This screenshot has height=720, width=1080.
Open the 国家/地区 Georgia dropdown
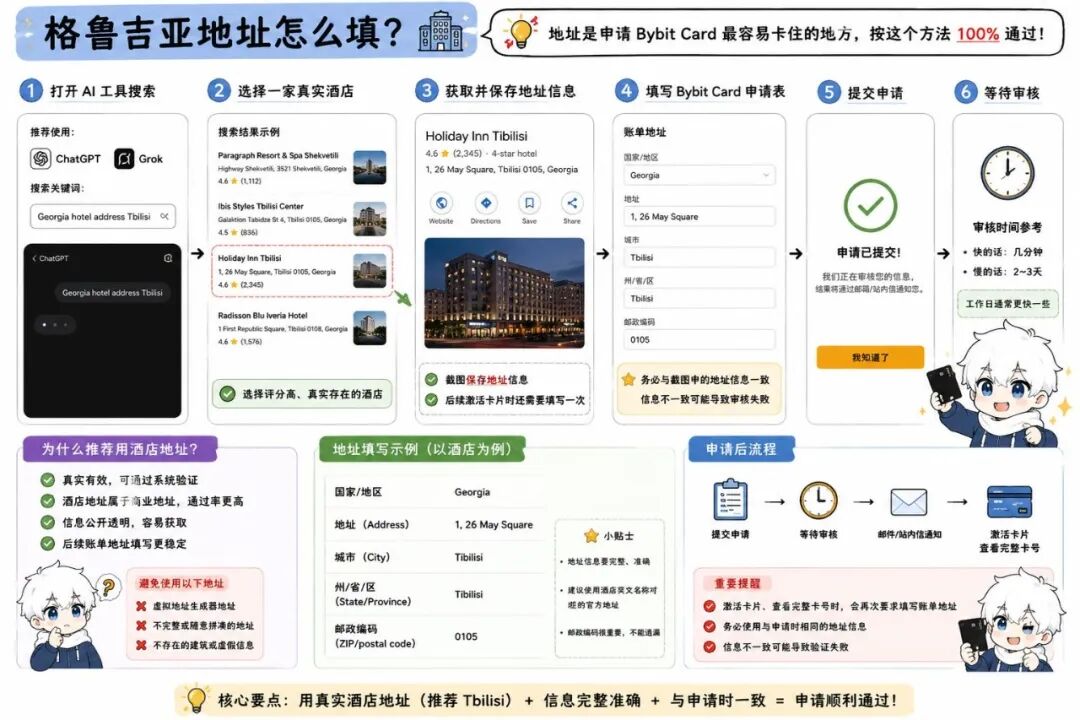(699, 175)
